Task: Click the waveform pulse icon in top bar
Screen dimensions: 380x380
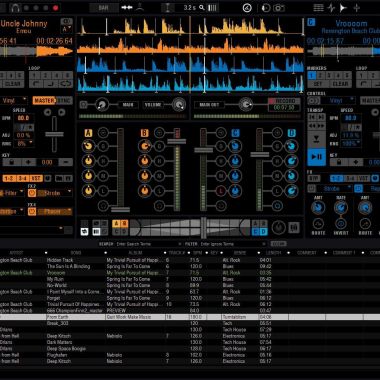Action: tap(331, 8)
